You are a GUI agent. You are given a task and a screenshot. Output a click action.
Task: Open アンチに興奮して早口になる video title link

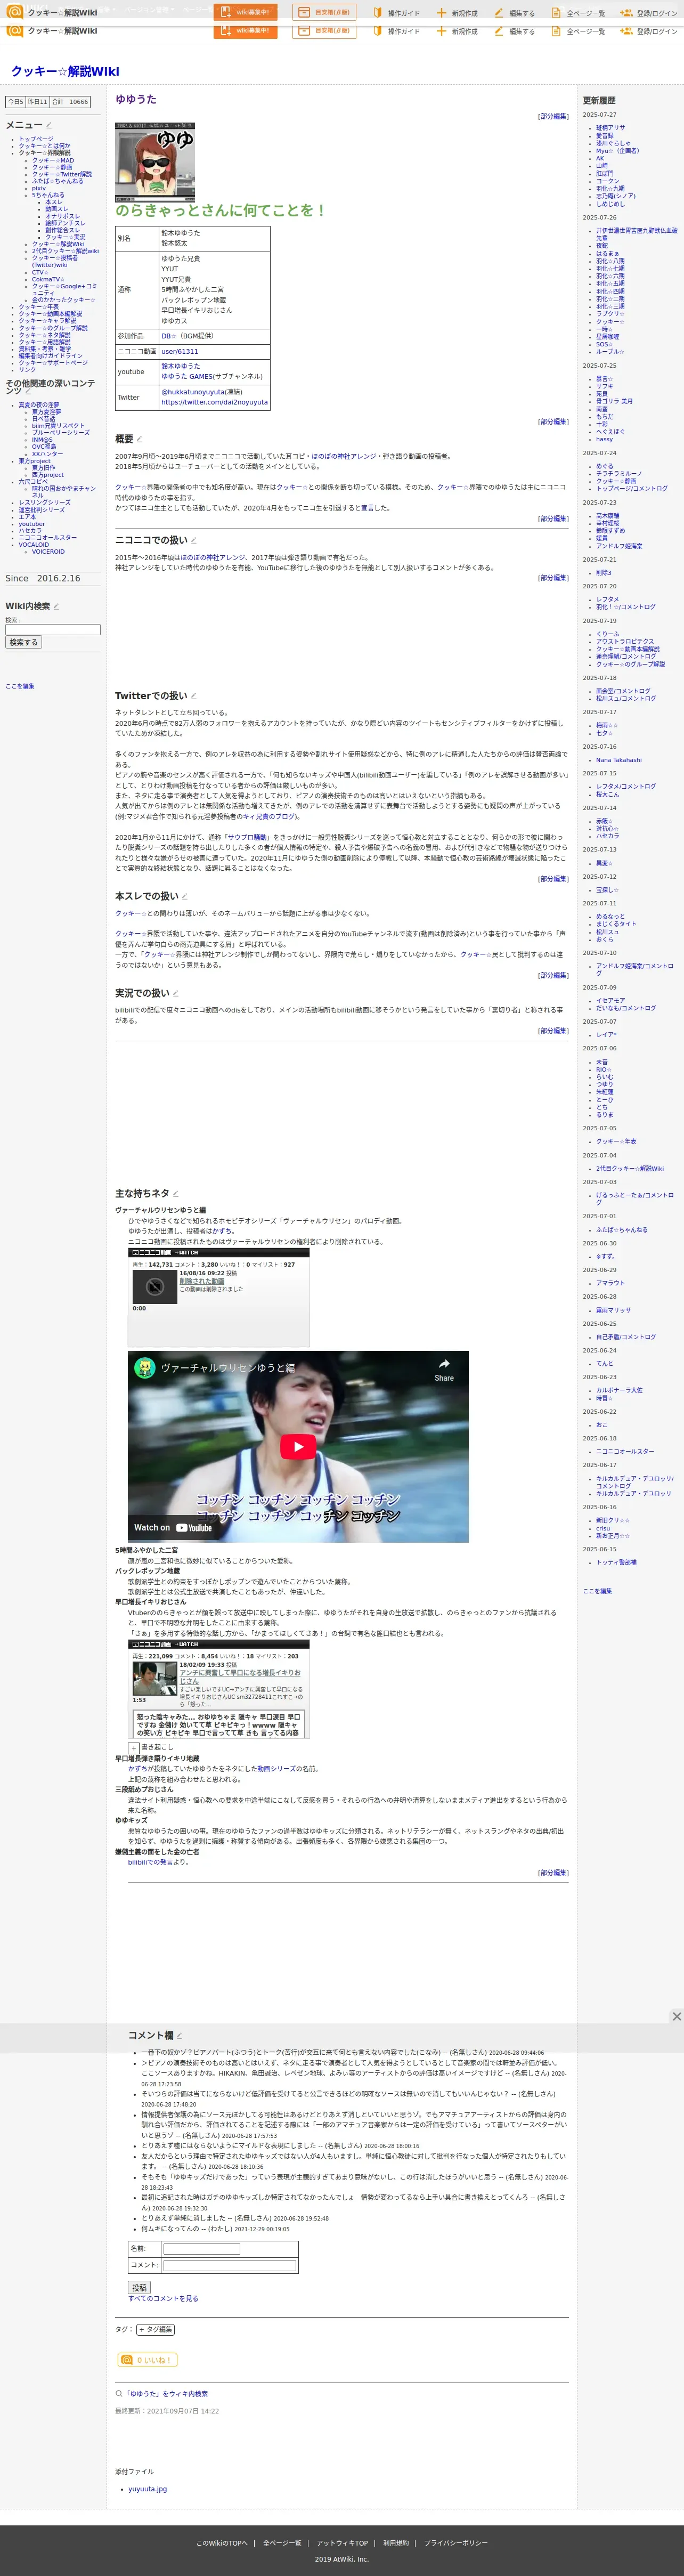coord(240,1677)
